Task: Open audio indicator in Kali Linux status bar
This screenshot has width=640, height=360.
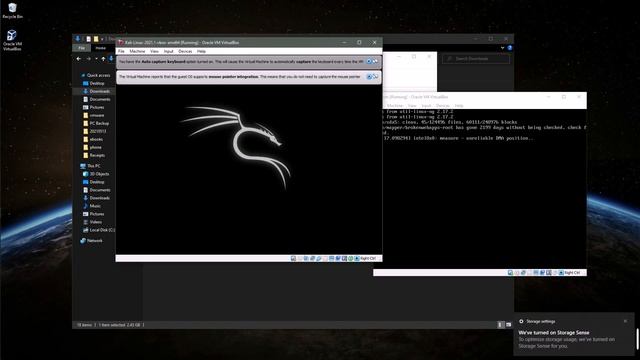Action: click(x=306, y=258)
